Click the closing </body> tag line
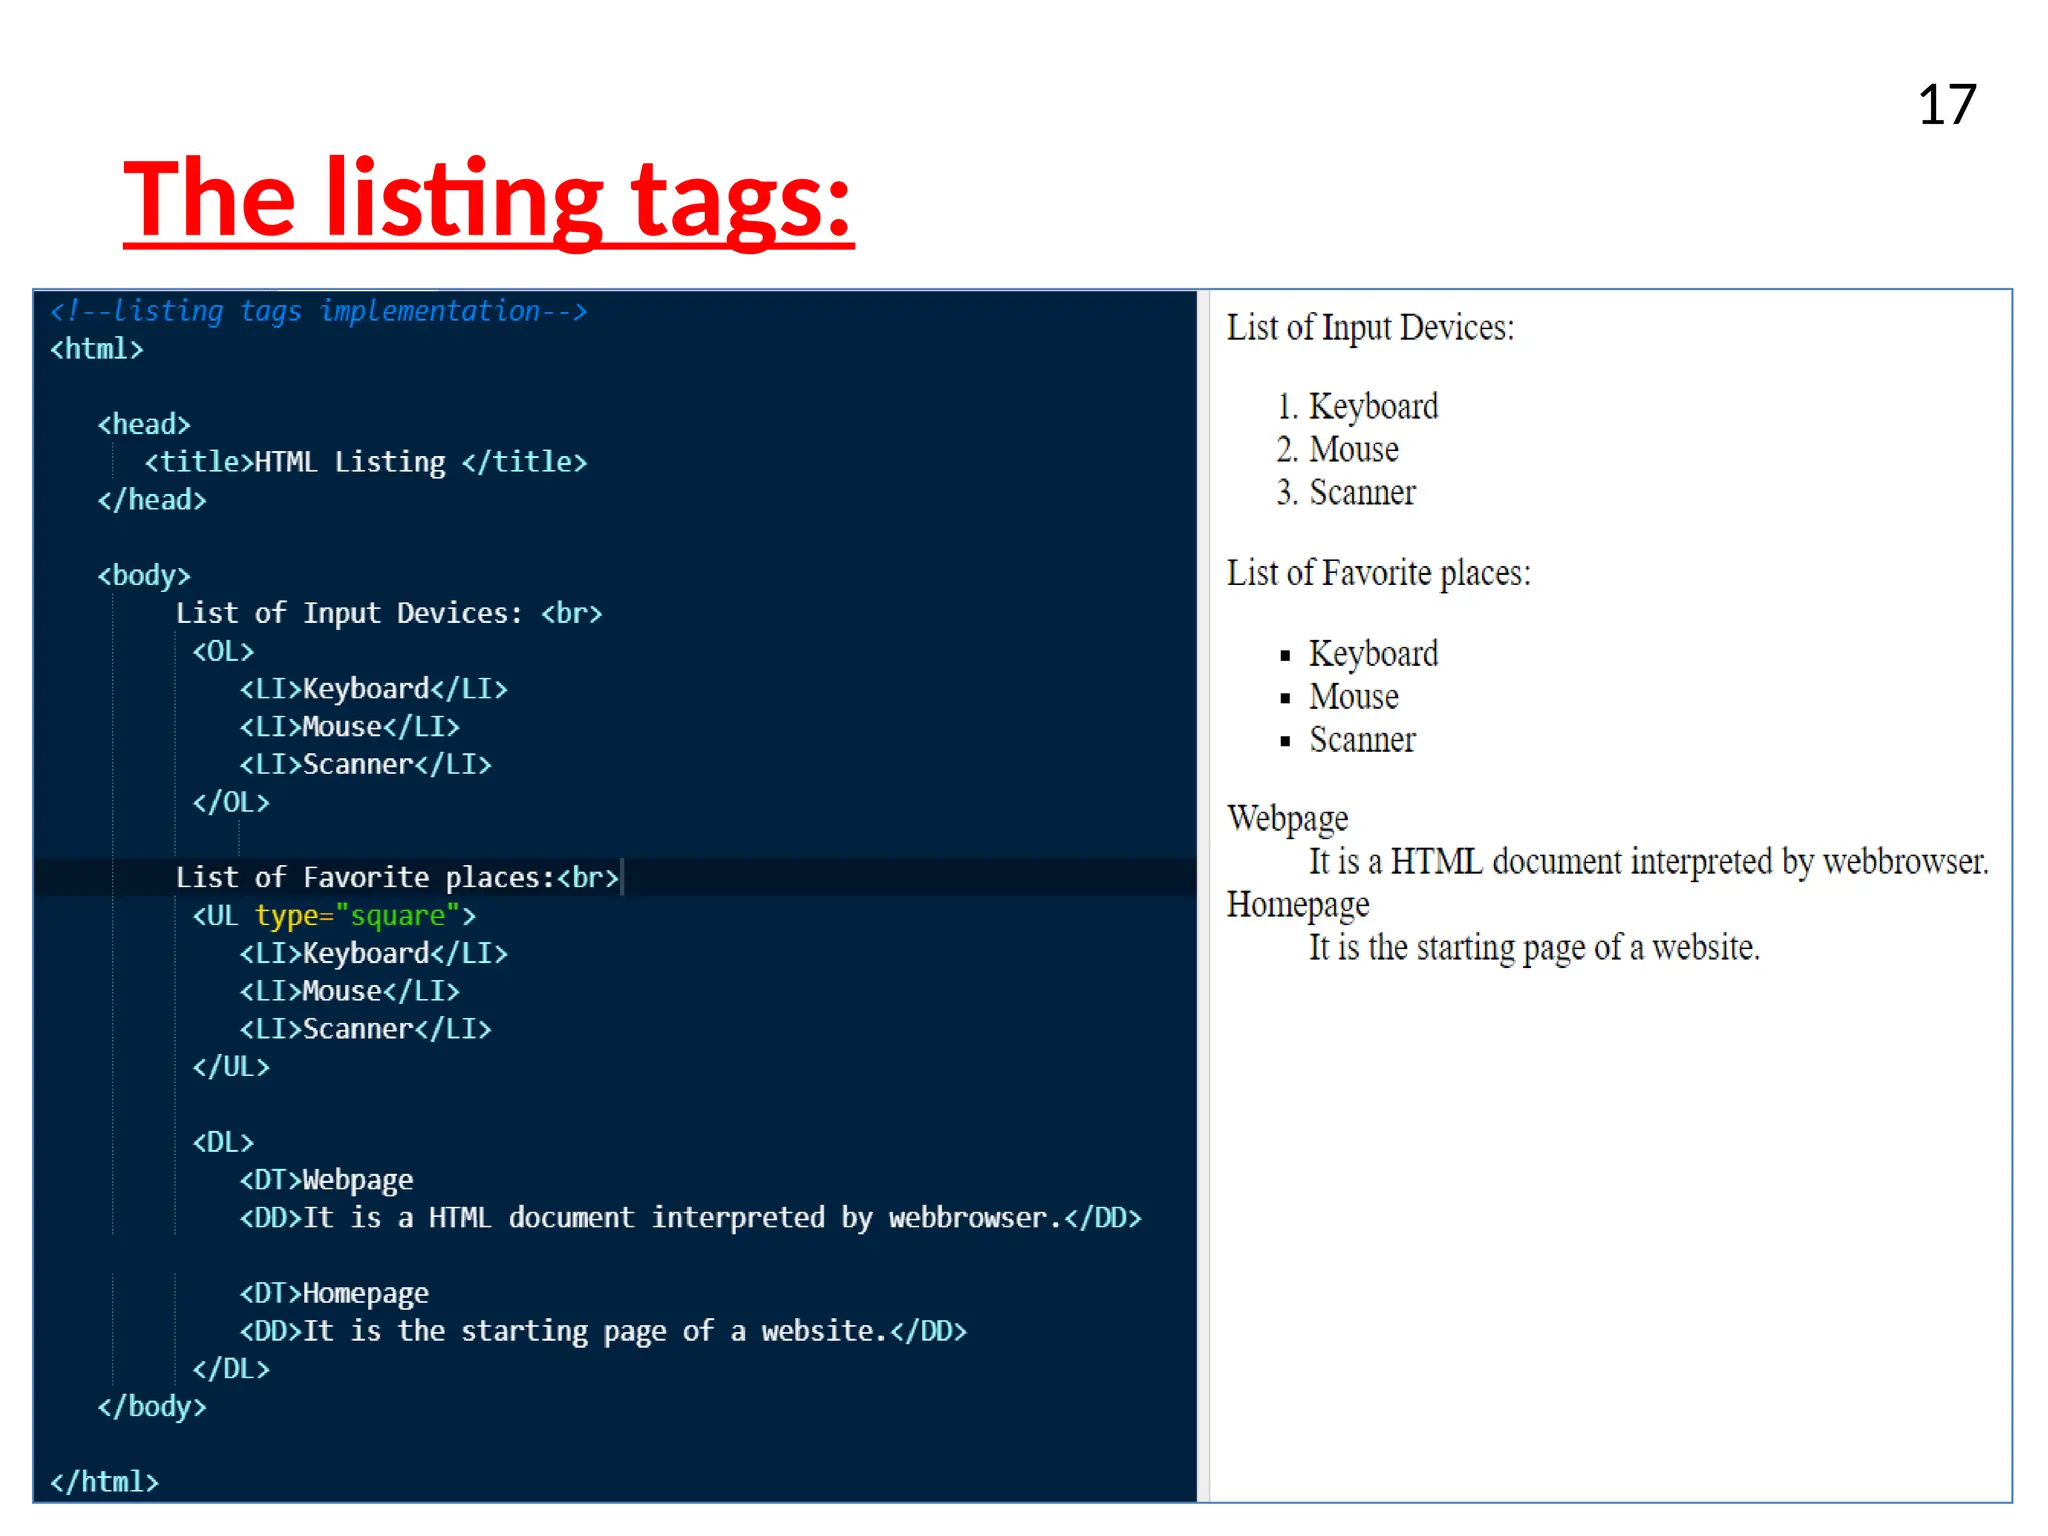Image resolution: width=2048 pixels, height=1536 pixels. click(151, 1406)
